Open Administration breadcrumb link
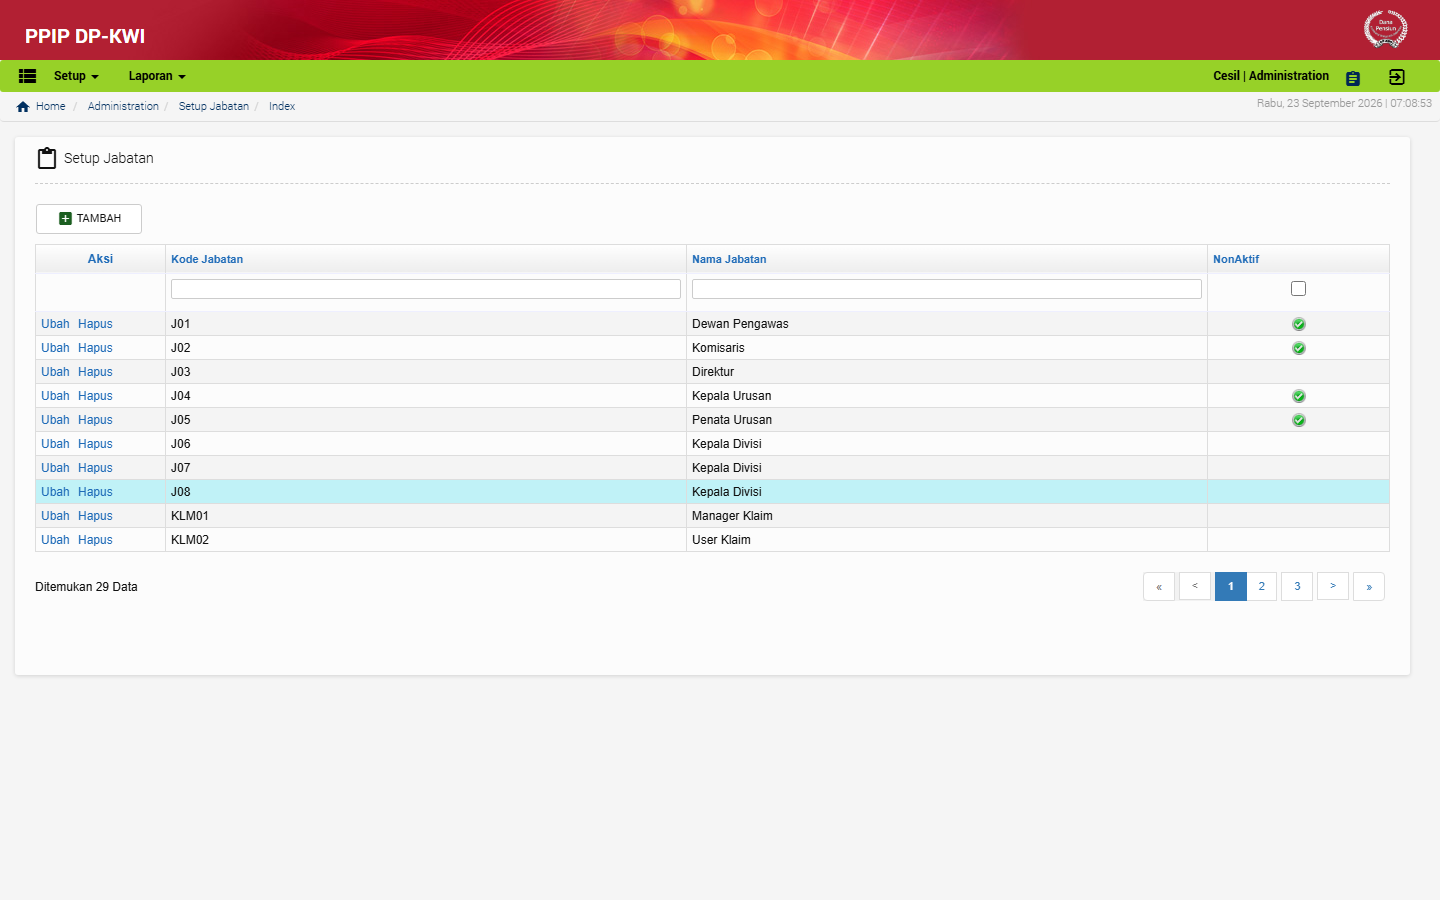 pyautogui.click(x=123, y=106)
